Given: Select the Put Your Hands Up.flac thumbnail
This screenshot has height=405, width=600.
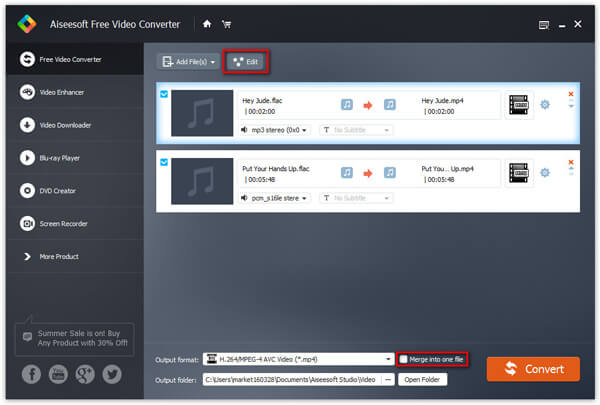Looking at the screenshot, I should click(202, 181).
